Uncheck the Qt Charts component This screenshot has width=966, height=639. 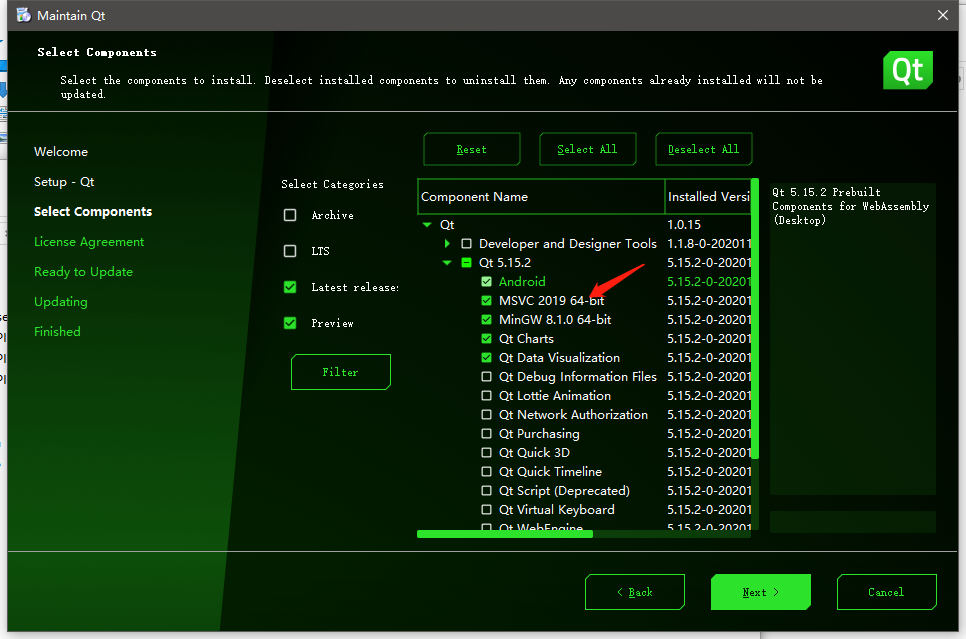point(487,339)
